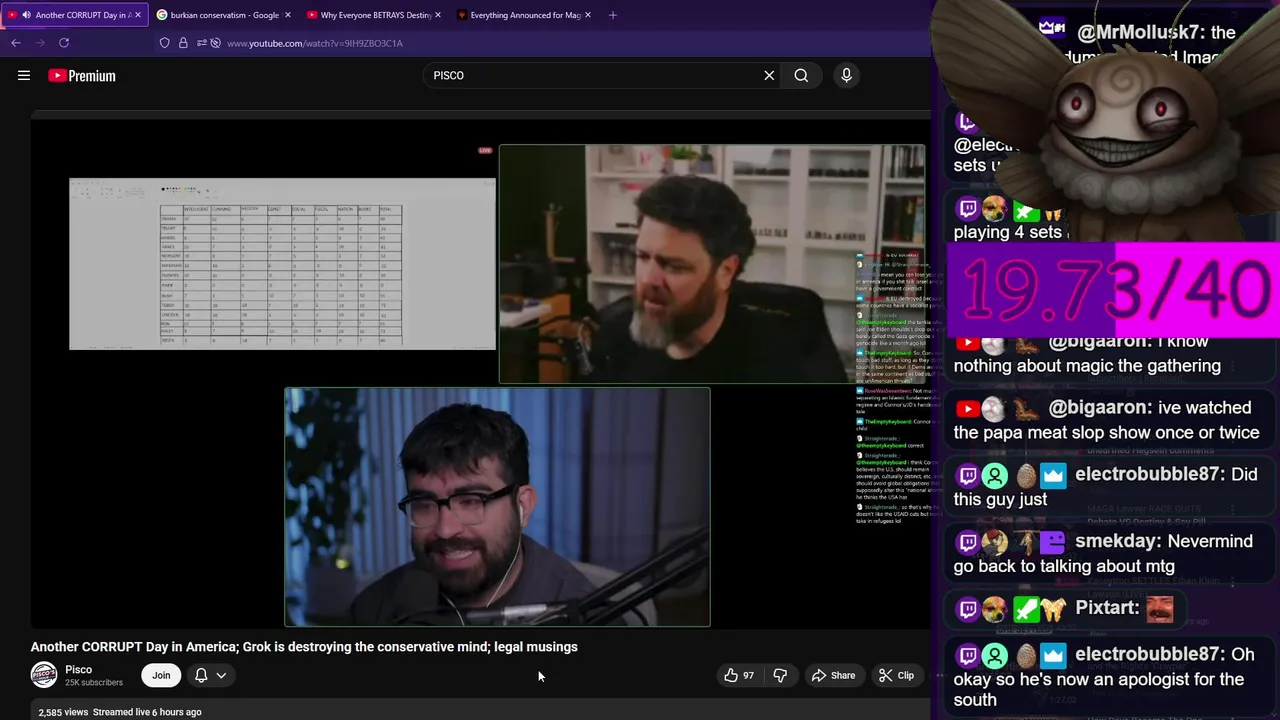Close the Everything Announced for Magic tab
This screenshot has height=720, width=1280.
(588, 15)
